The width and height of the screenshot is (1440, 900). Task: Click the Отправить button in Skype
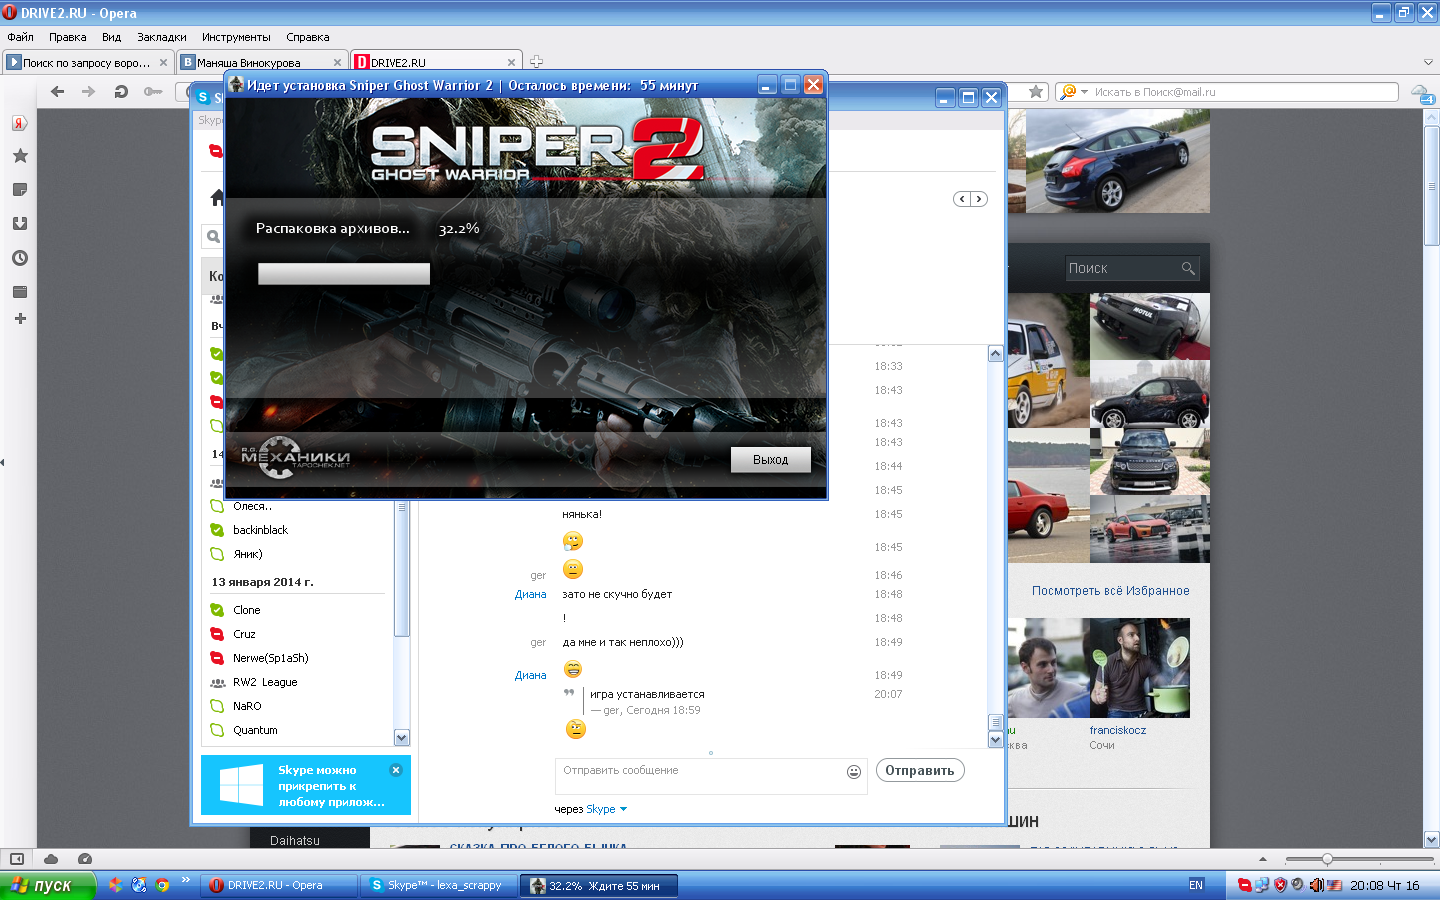919,771
